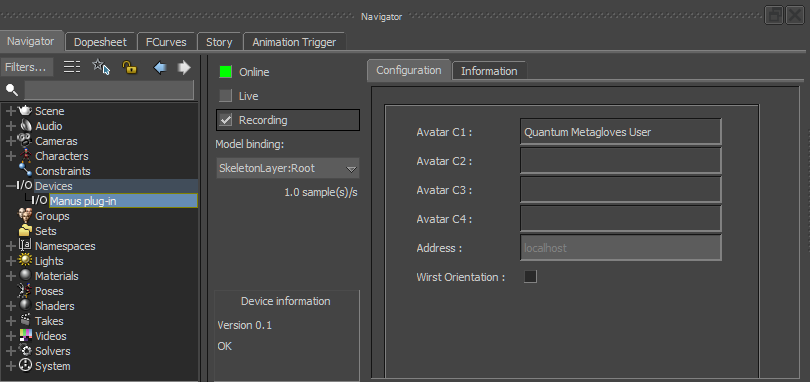Enable the Live checkbox
This screenshot has width=810, height=382.
pos(226,96)
